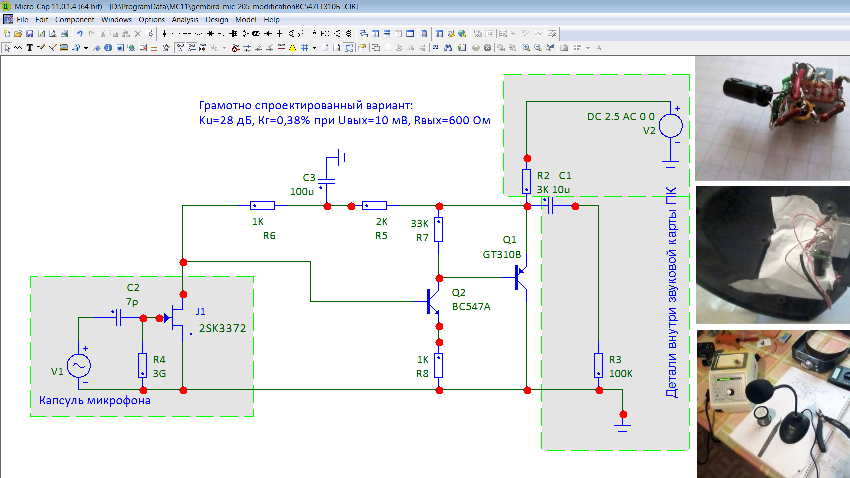Click the New file icon in toolbar
The height and width of the screenshot is (478, 850).
[6, 33]
